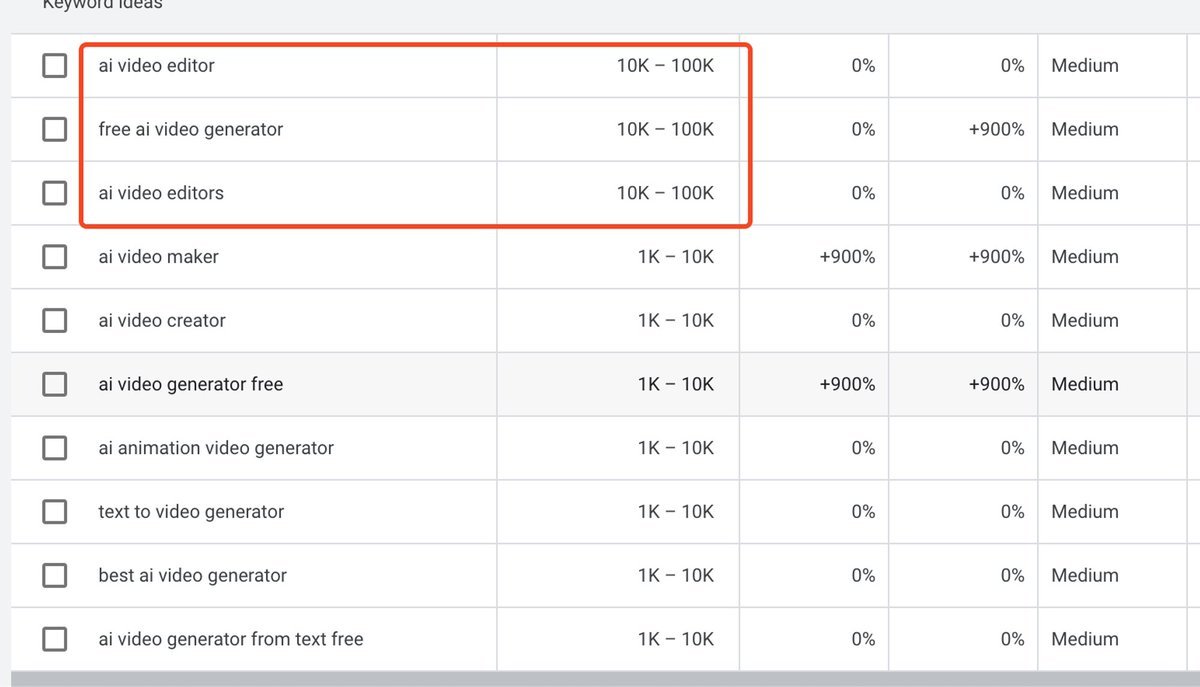
Task: Toggle the checkbox beside 'ai video maker'
Action: [x=55, y=257]
